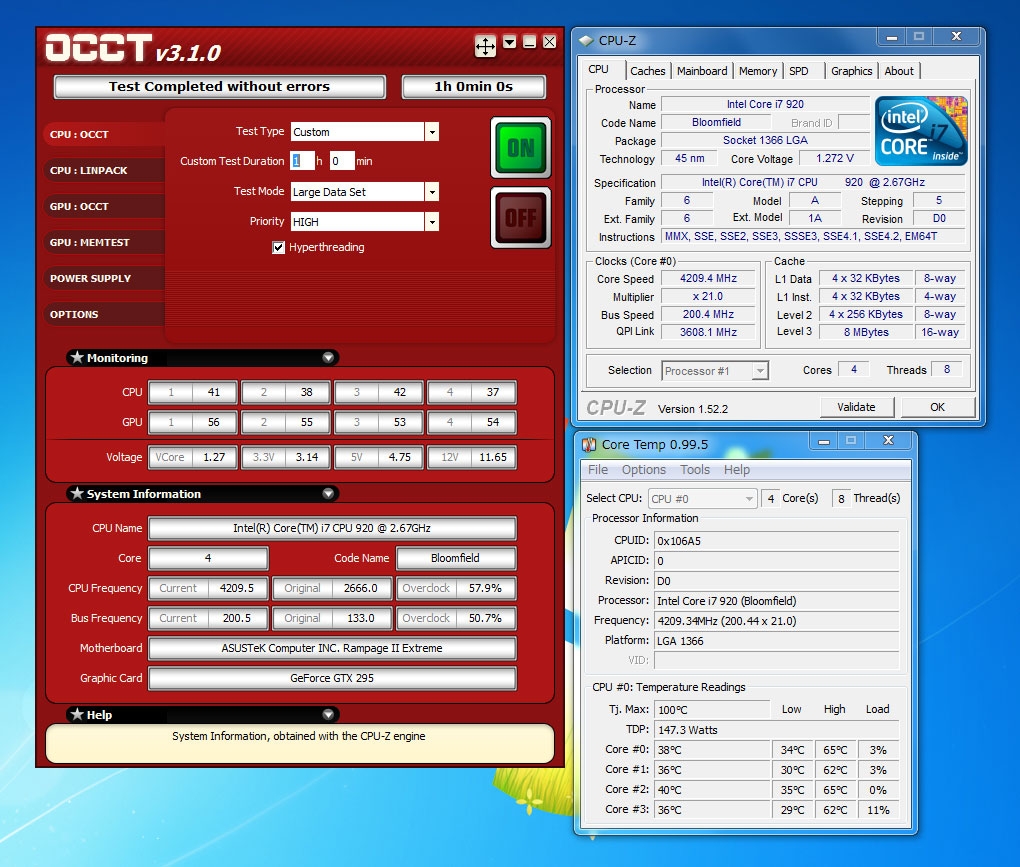Select the GPU : MEMTEST tab
Viewport: 1020px width, 867px height.
point(104,242)
